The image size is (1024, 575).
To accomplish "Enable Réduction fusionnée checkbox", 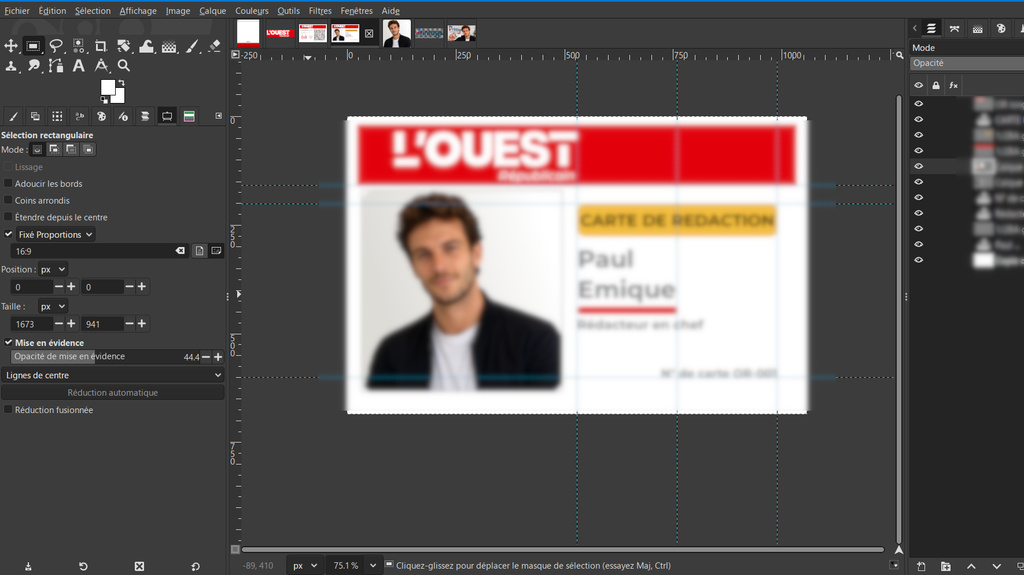I will [x=8, y=410].
